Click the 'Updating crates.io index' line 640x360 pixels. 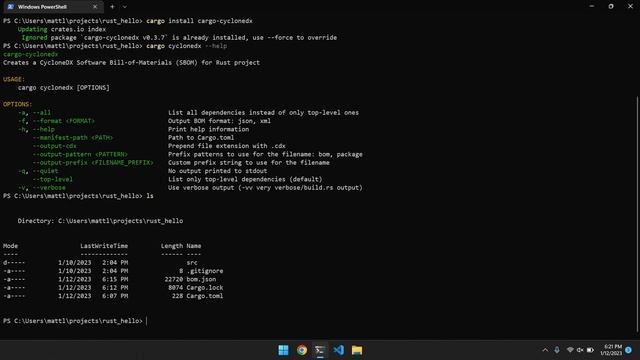(62, 29)
